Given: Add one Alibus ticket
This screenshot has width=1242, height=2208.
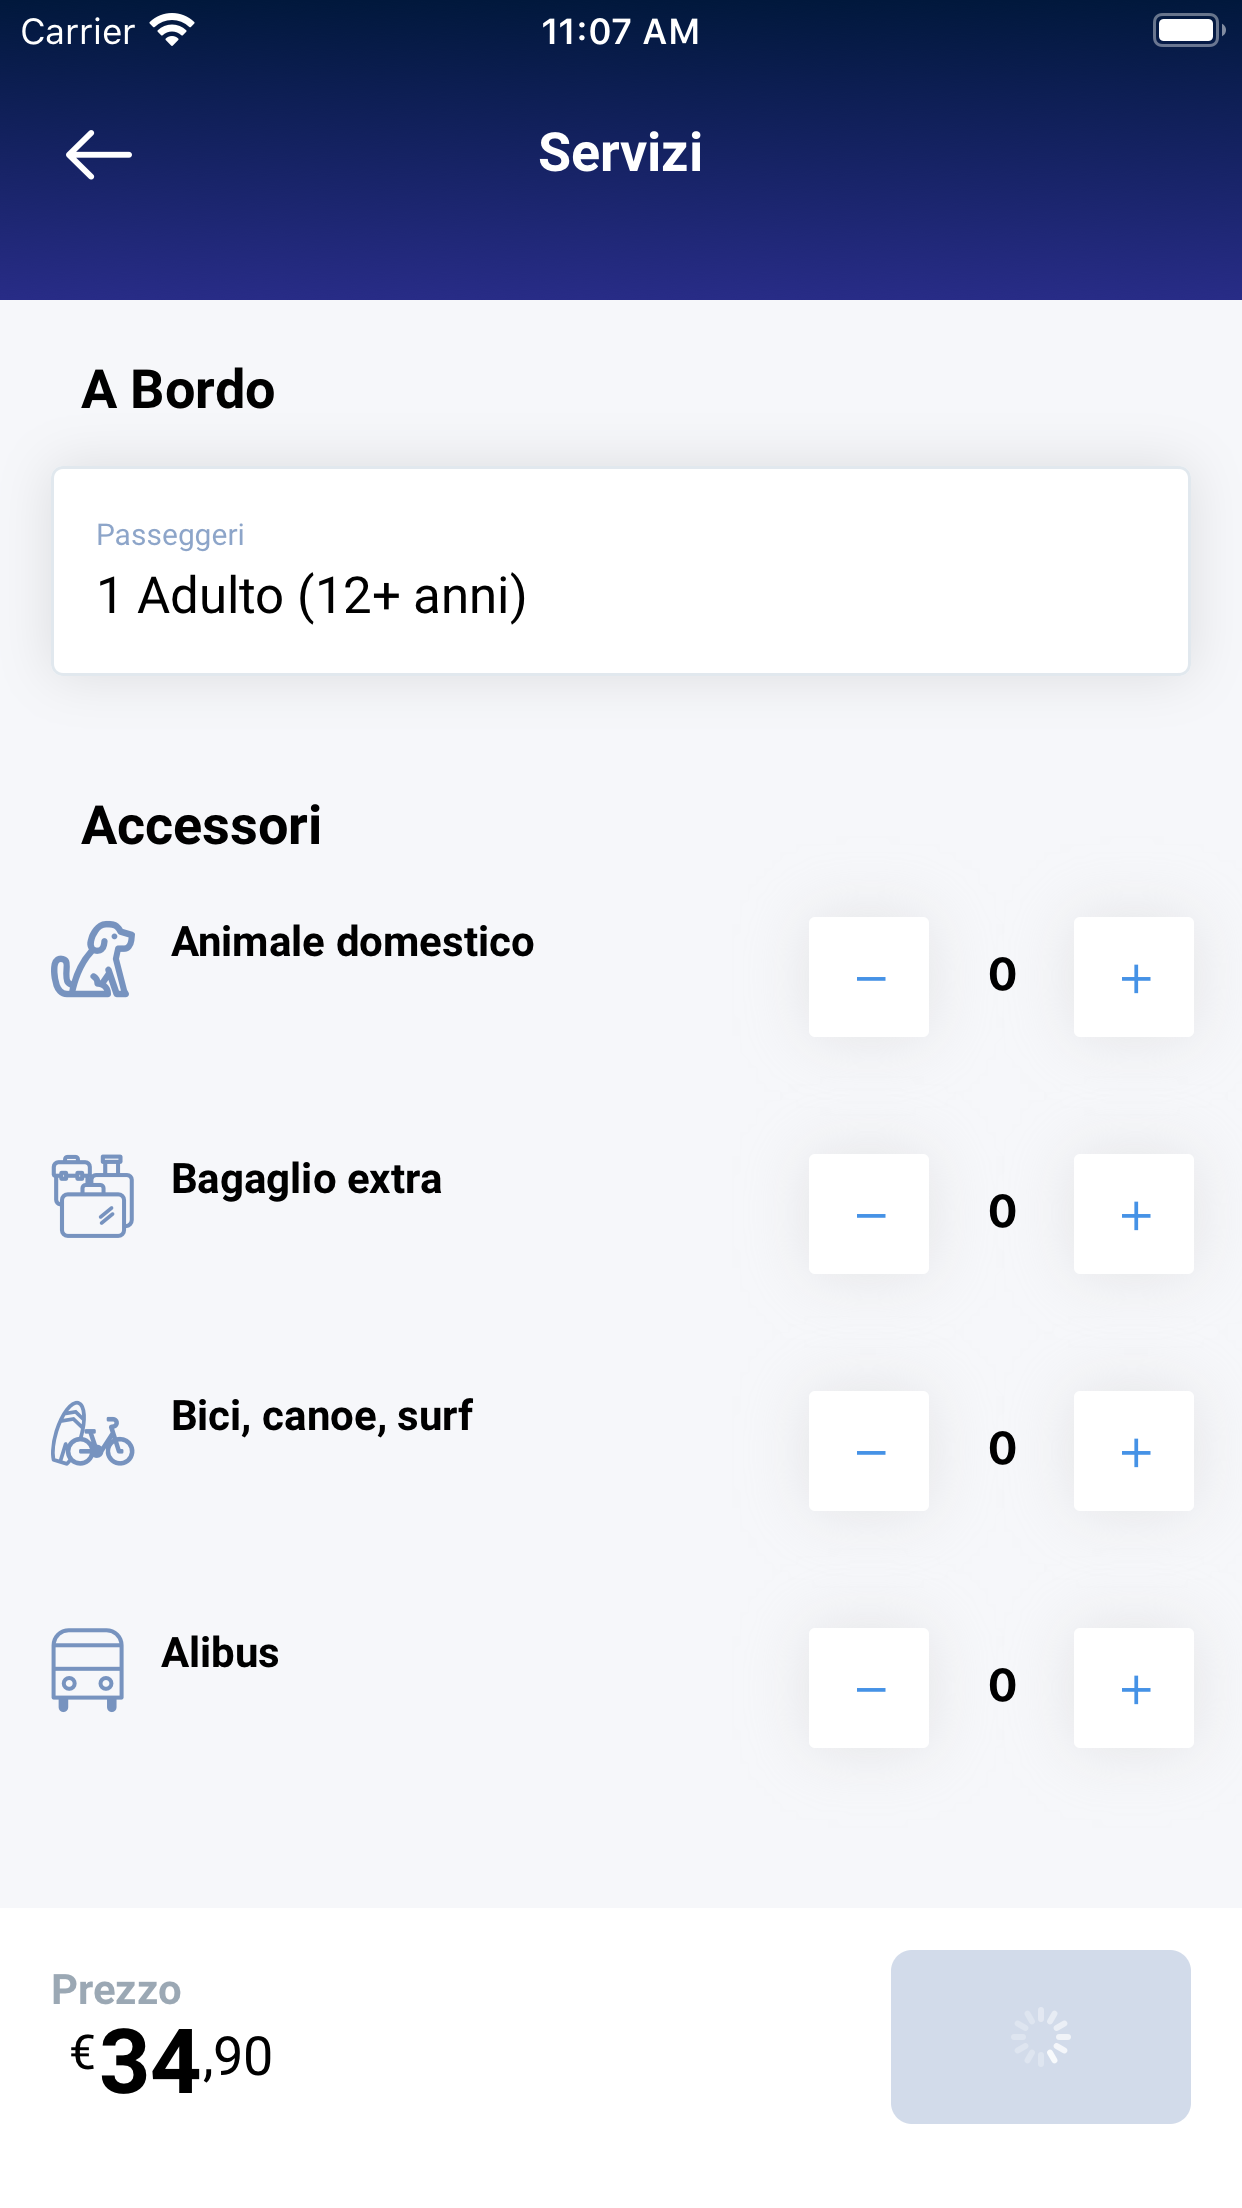Looking at the screenshot, I should click(x=1134, y=1688).
